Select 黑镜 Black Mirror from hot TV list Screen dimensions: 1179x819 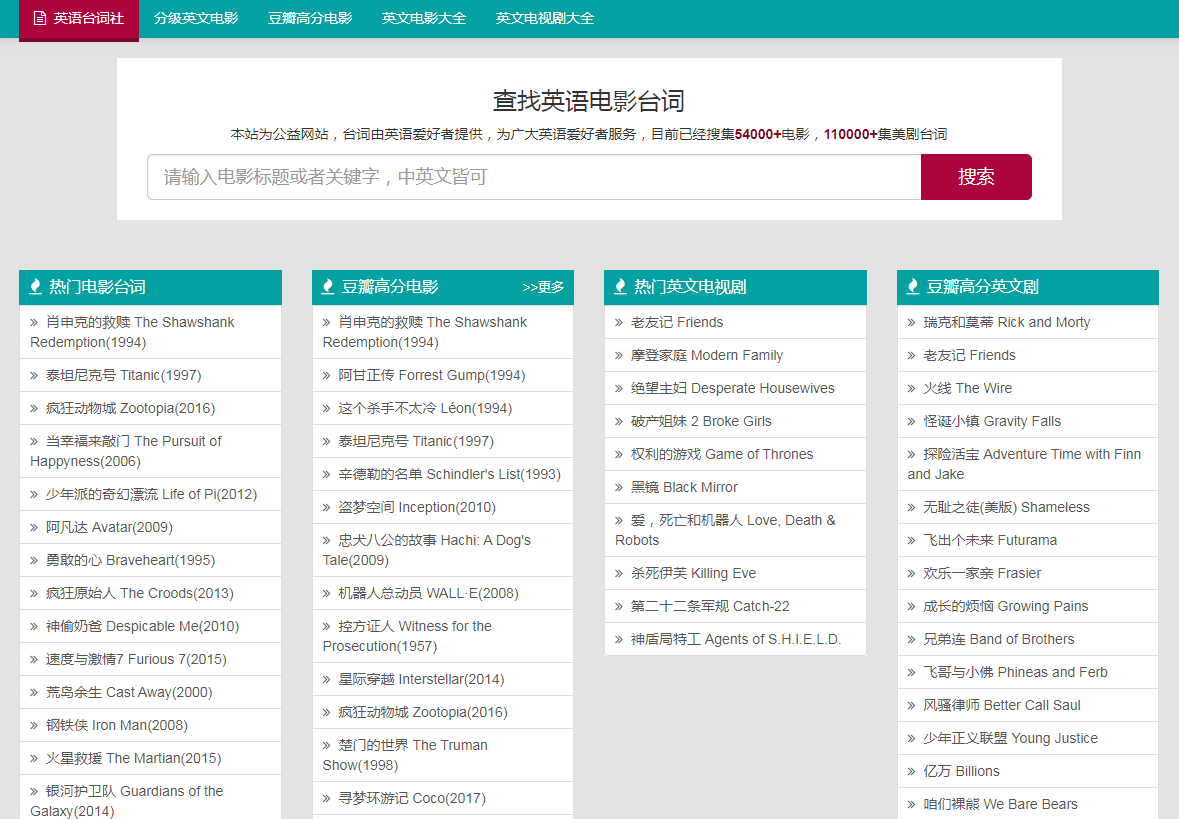coord(682,487)
